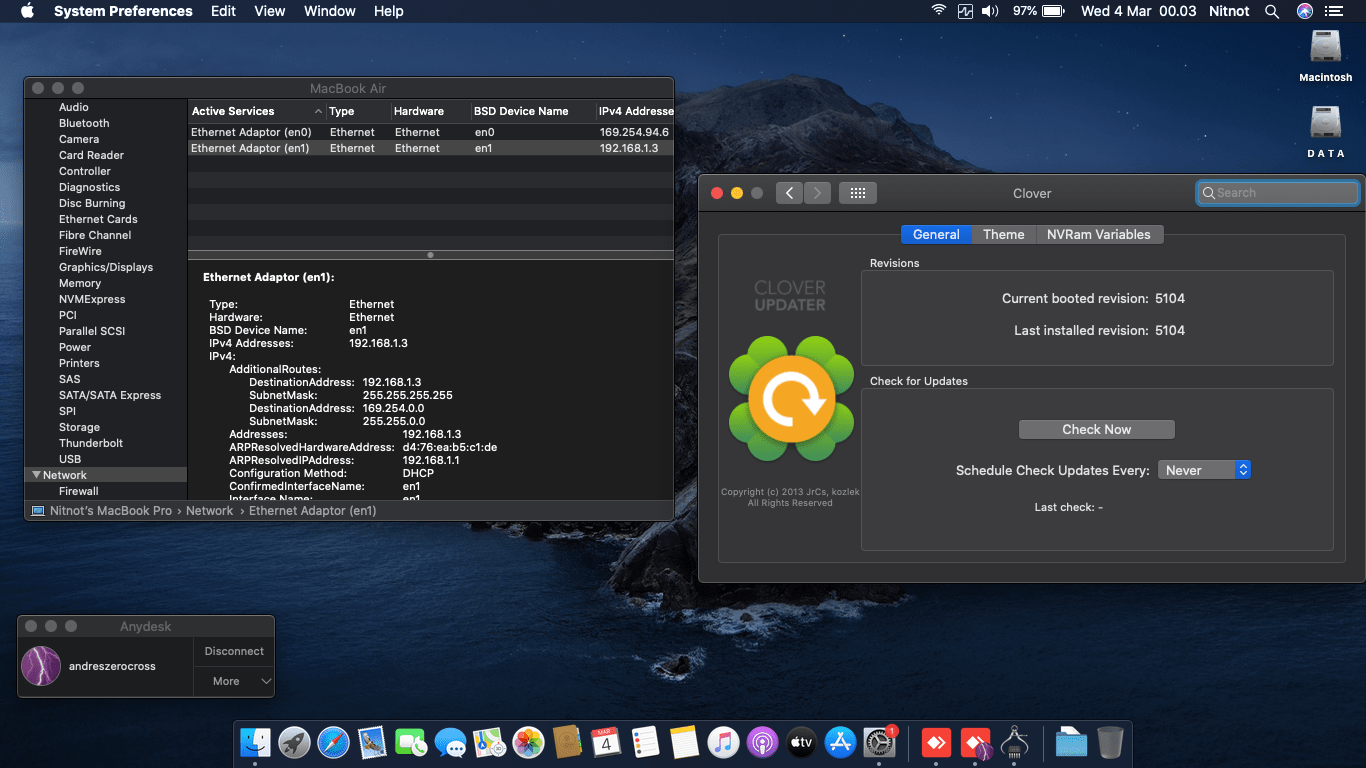Image resolution: width=1366 pixels, height=768 pixels.
Task: Open the View menu
Action: (x=270, y=11)
